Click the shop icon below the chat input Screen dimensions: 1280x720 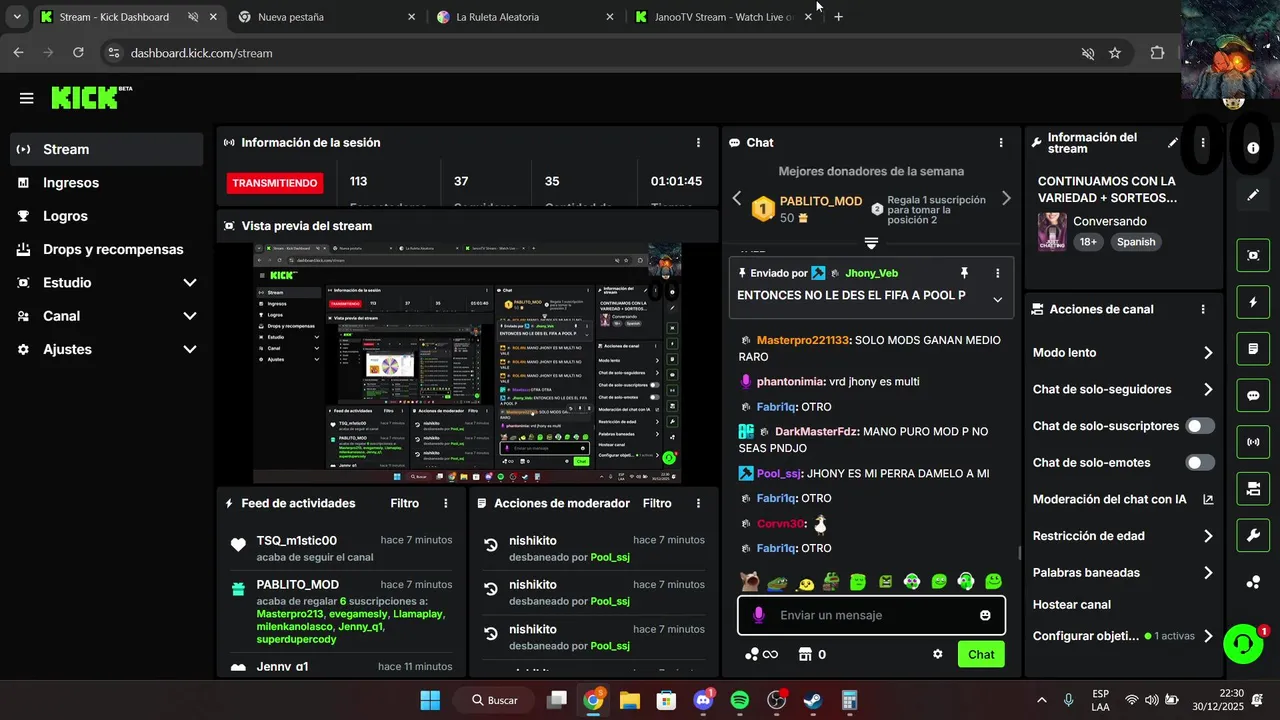(805, 654)
